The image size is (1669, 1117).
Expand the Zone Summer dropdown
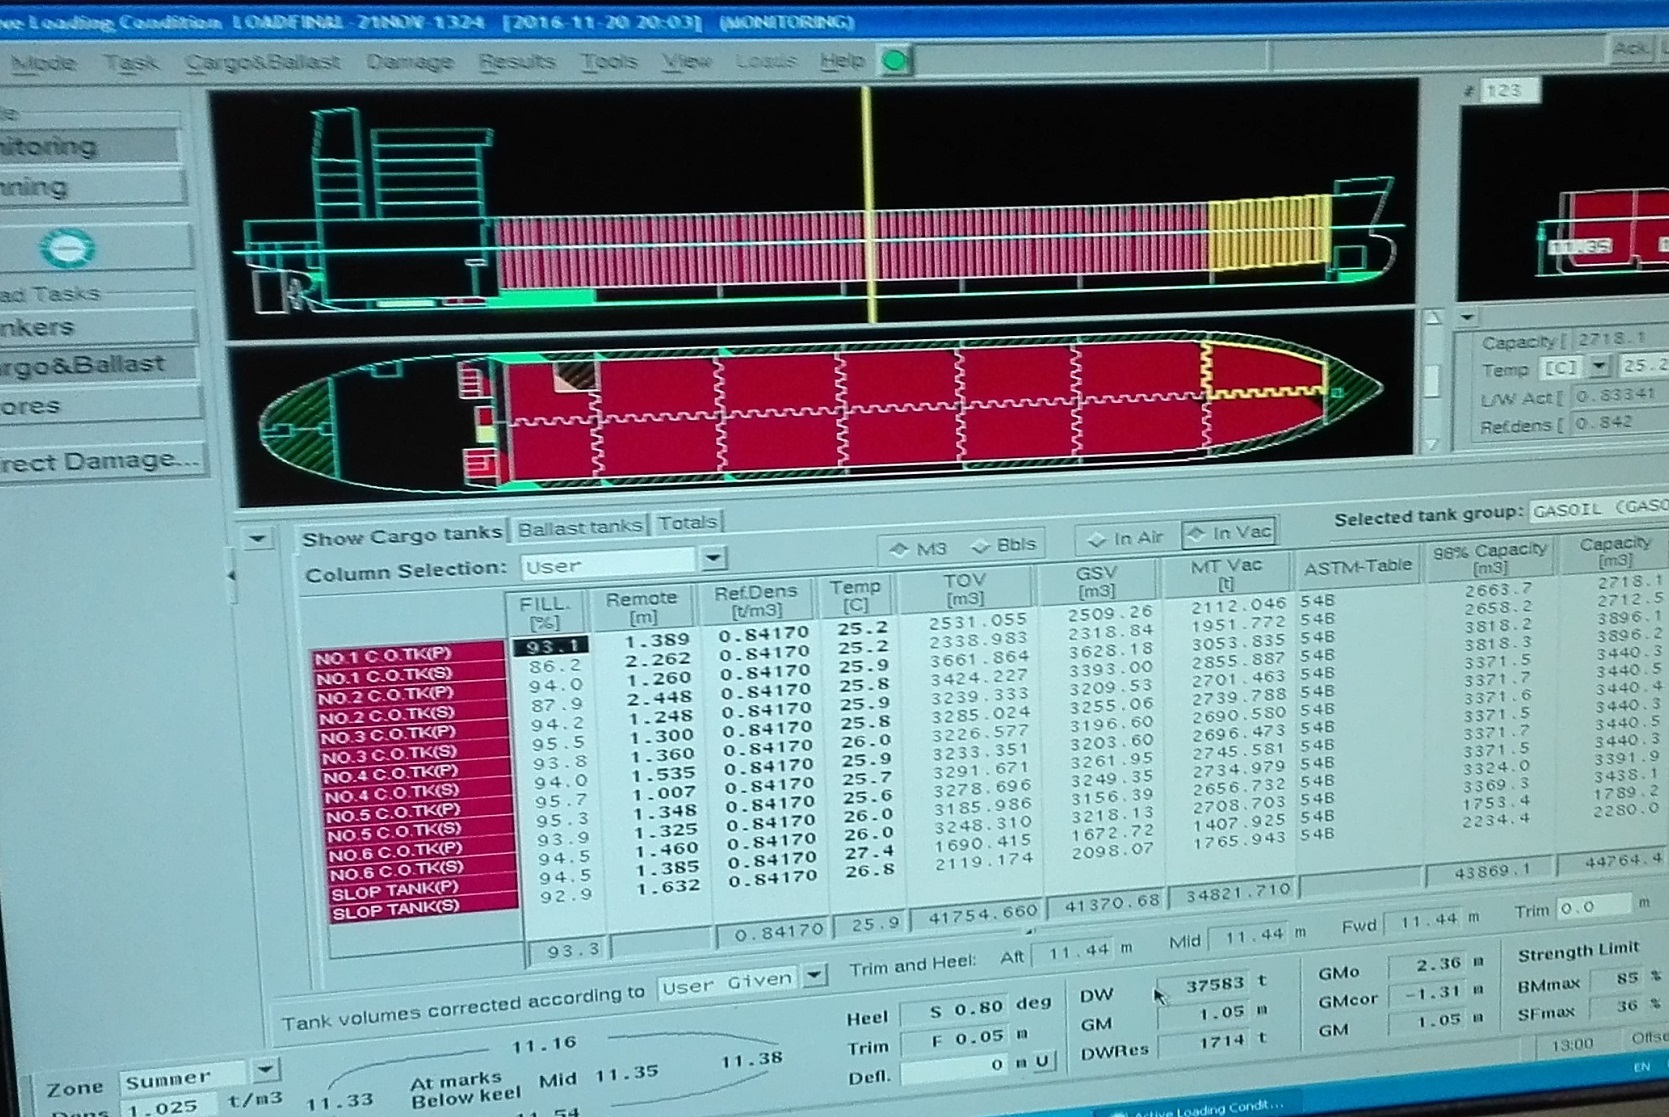pos(264,1071)
